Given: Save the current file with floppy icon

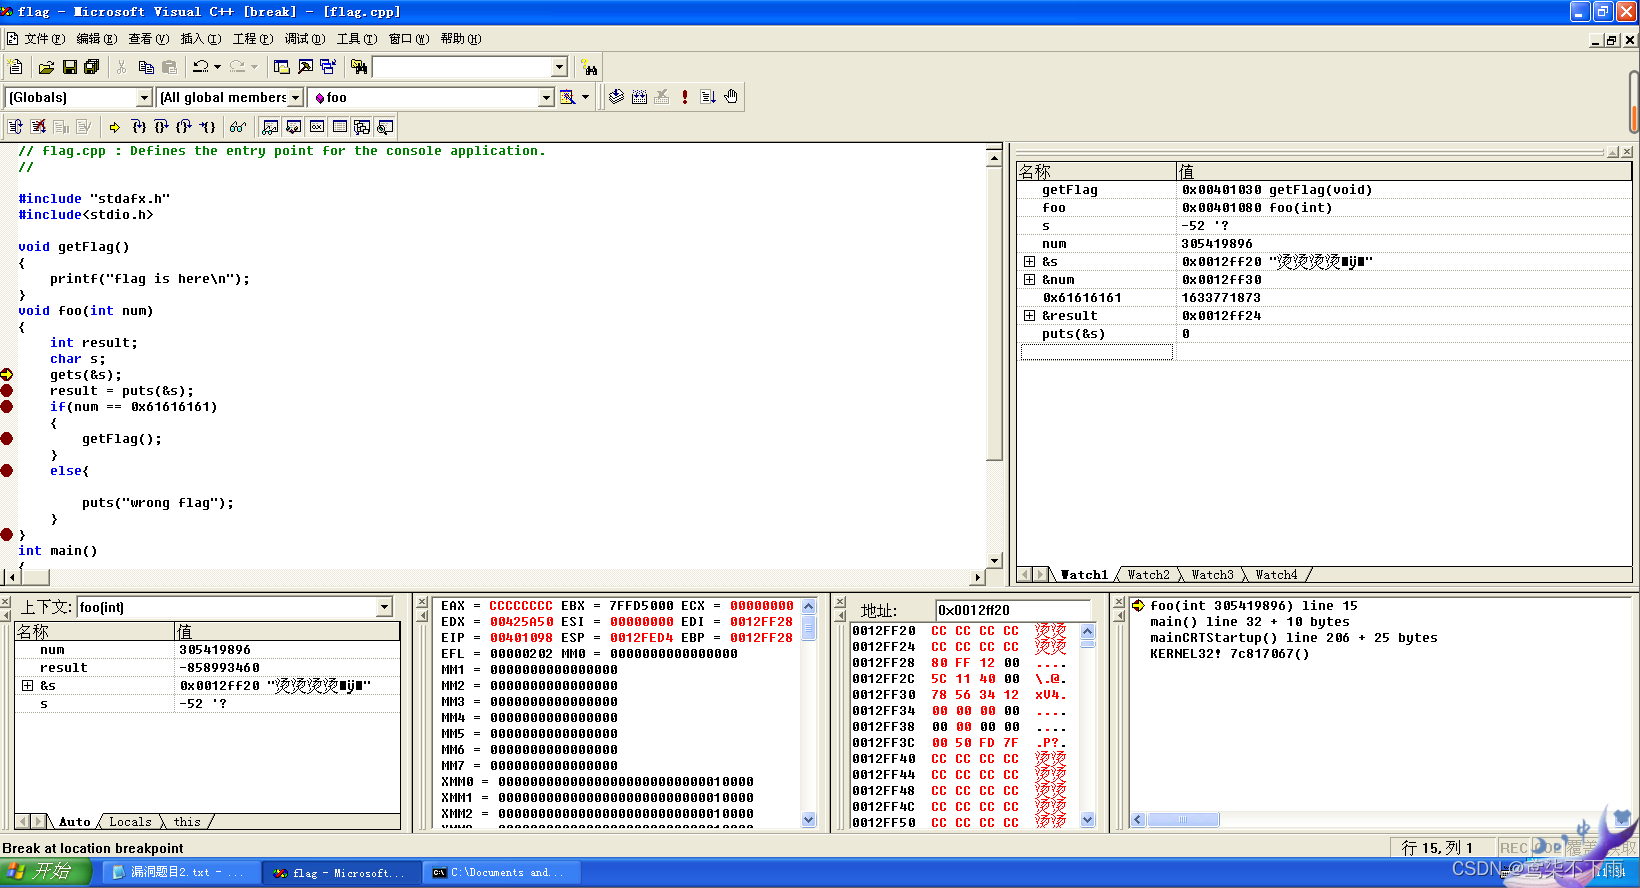Looking at the screenshot, I should [69, 67].
